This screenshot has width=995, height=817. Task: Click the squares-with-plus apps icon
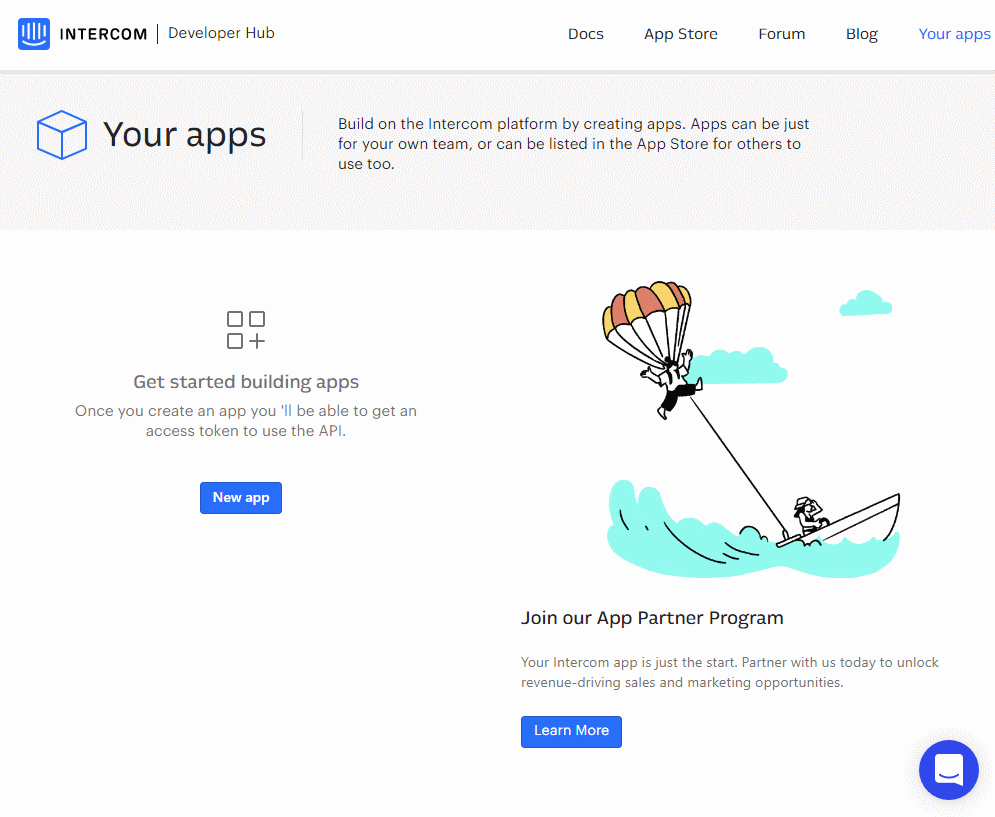[x=246, y=330]
